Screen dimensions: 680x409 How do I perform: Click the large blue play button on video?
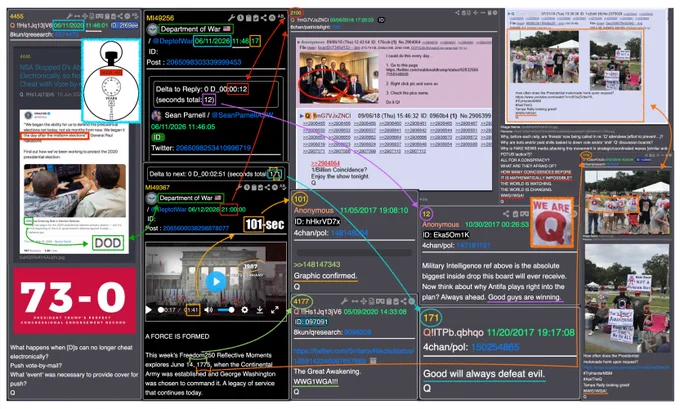(216, 281)
